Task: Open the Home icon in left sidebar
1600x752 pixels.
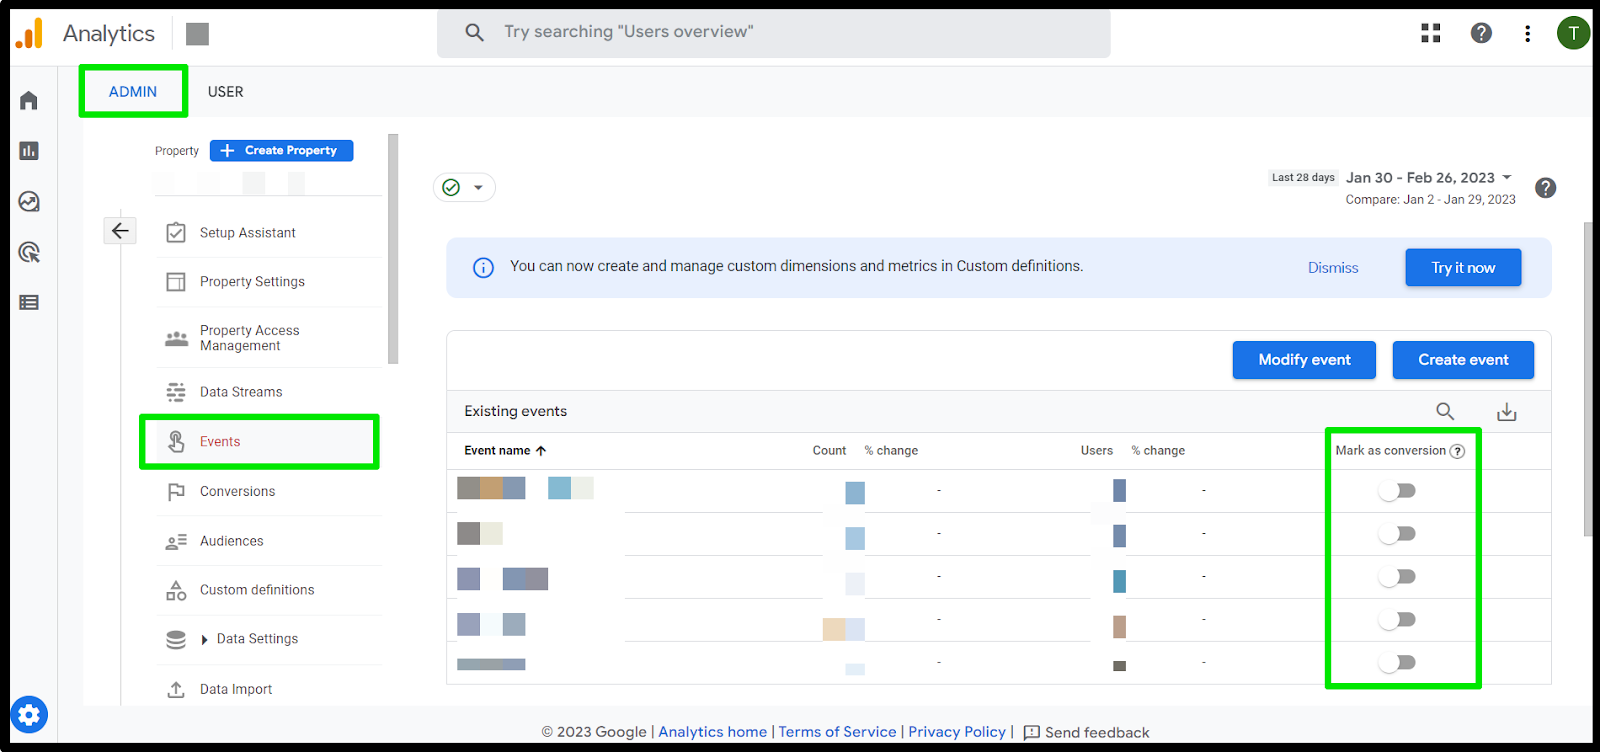Action: (x=29, y=100)
